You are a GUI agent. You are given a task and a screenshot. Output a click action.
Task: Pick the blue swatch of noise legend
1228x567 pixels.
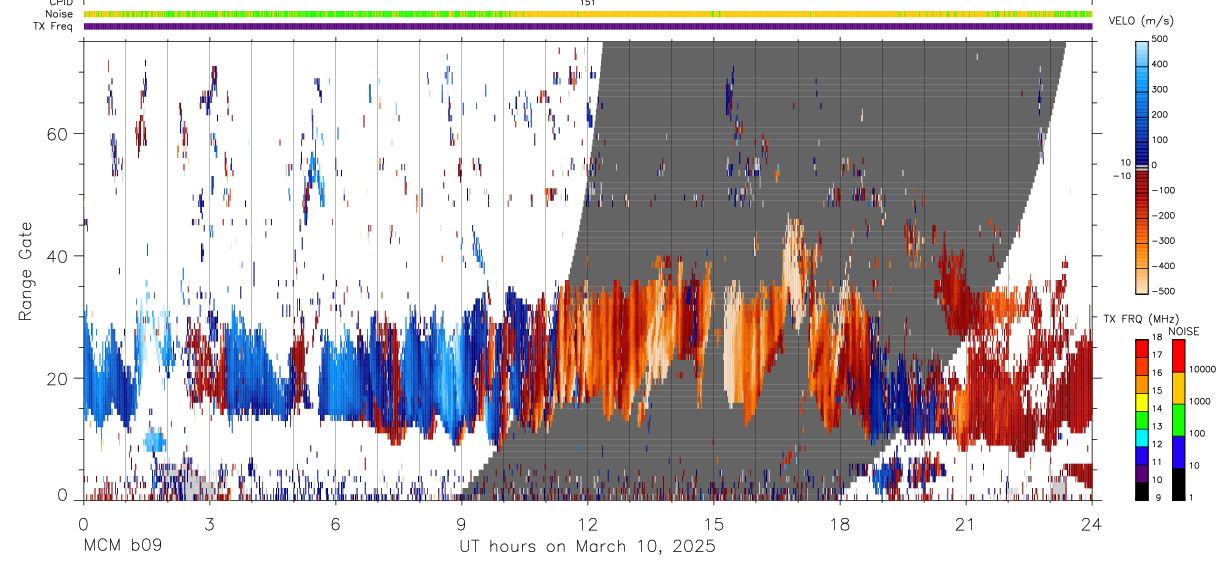point(1178,450)
